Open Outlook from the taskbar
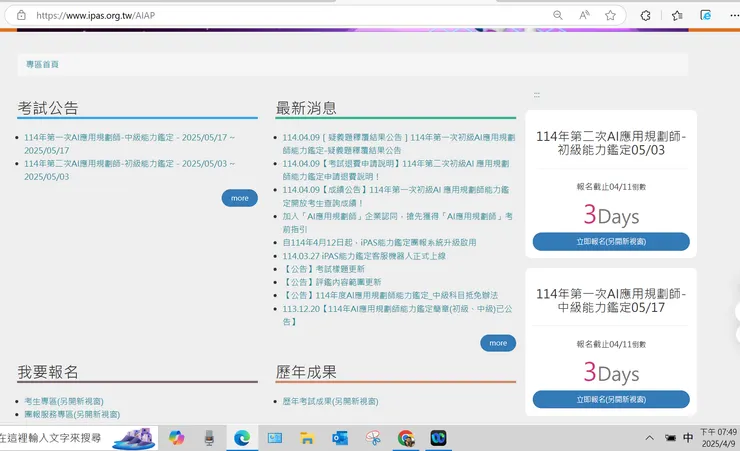Viewport: 740px width, 451px height. 340,438
